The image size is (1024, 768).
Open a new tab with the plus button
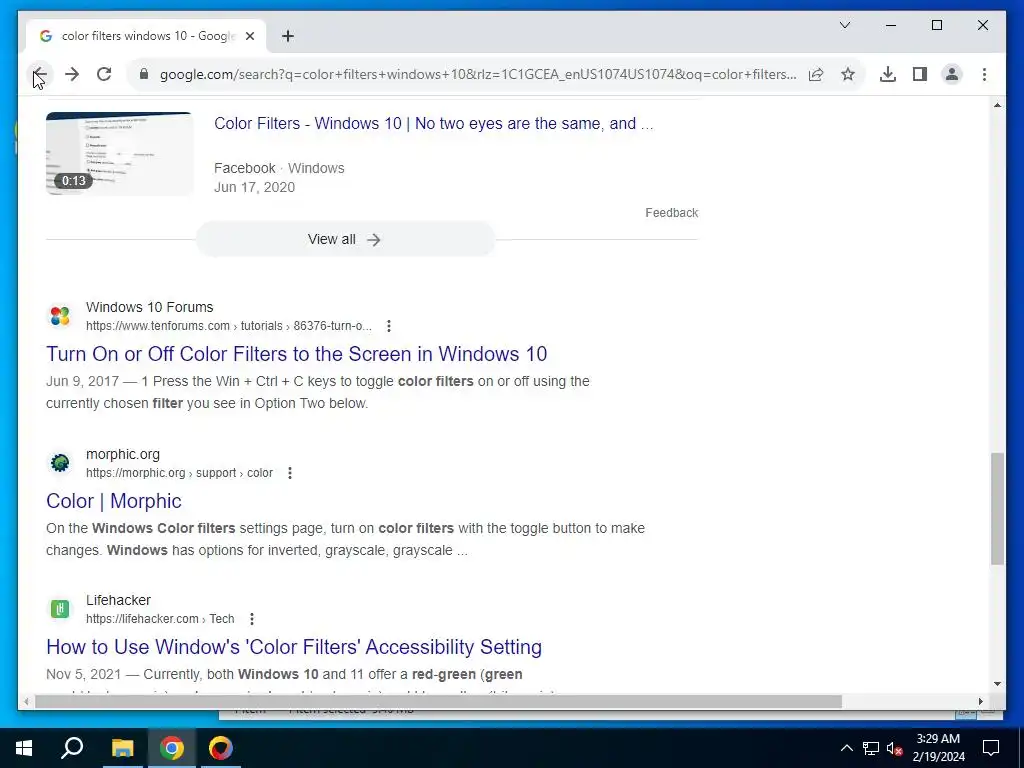click(287, 36)
